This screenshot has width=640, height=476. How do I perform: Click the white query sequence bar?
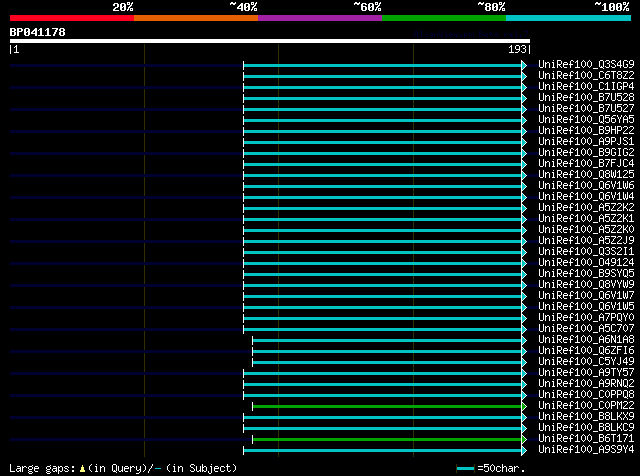pyautogui.click(x=270, y=41)
